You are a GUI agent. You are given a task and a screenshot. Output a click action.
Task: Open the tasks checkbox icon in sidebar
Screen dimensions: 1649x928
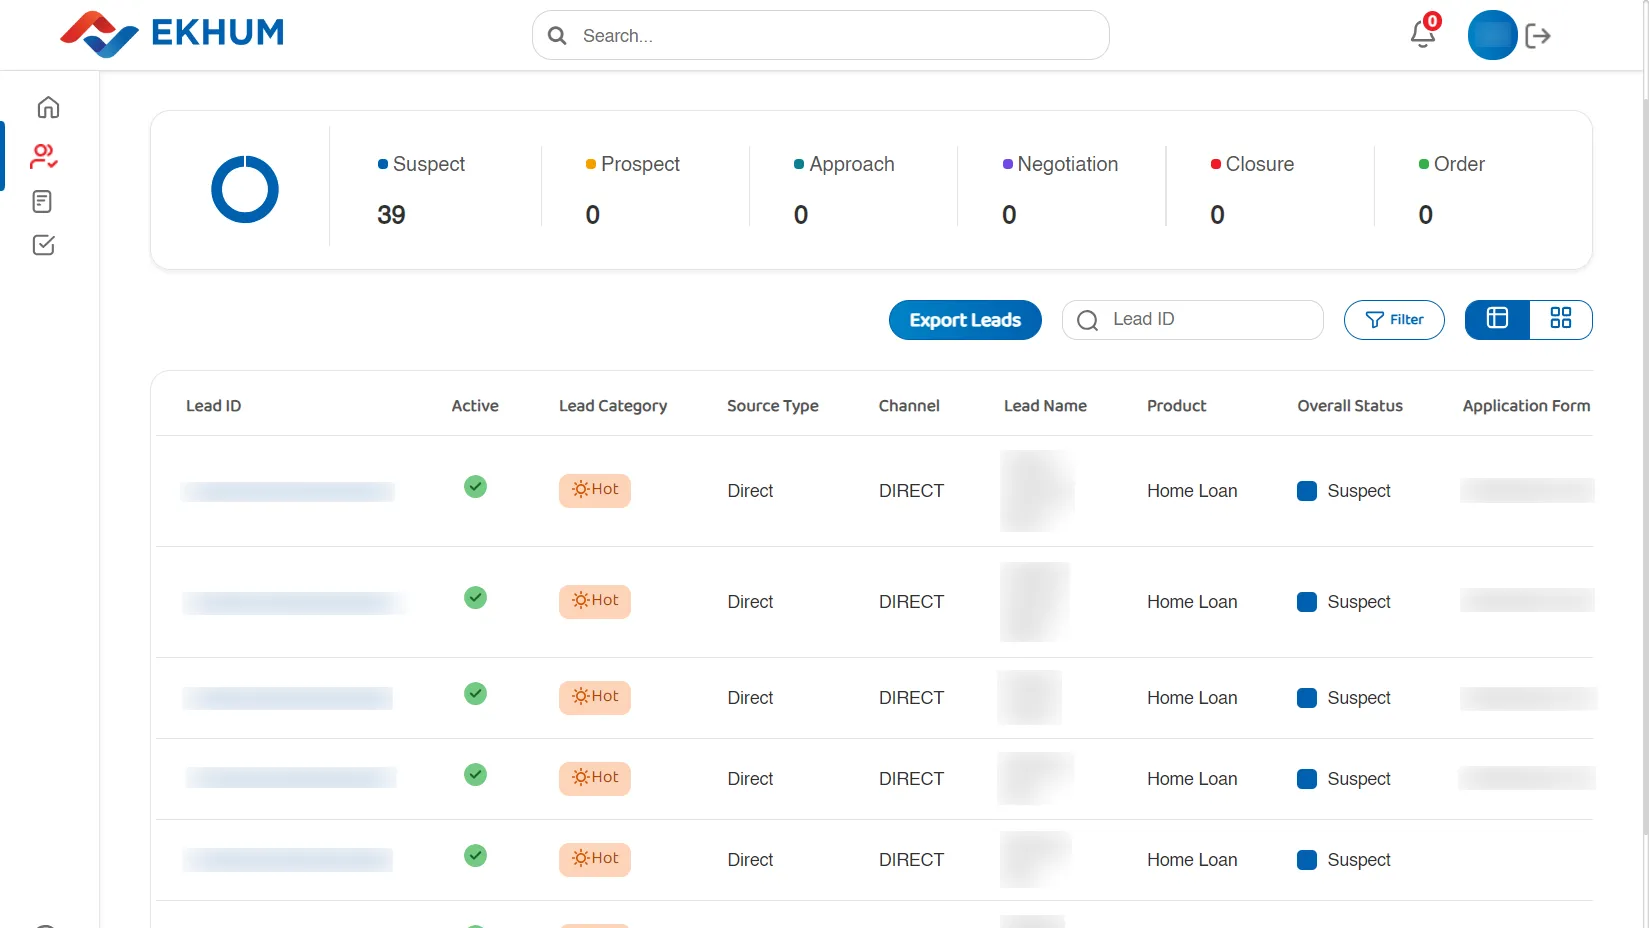coord(44,245)
